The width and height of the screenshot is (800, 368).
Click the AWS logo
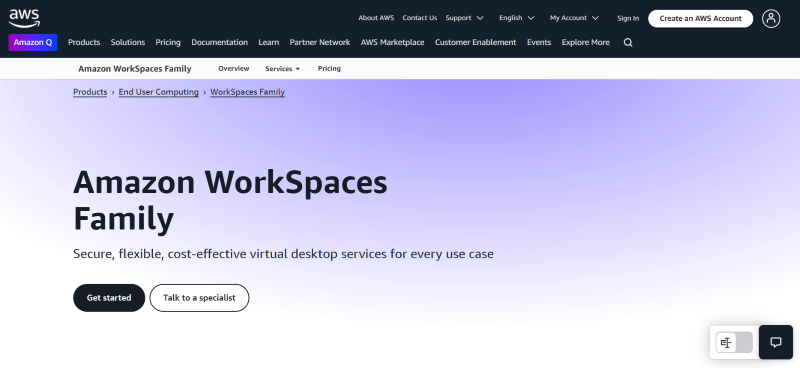[x=24, y=18]
